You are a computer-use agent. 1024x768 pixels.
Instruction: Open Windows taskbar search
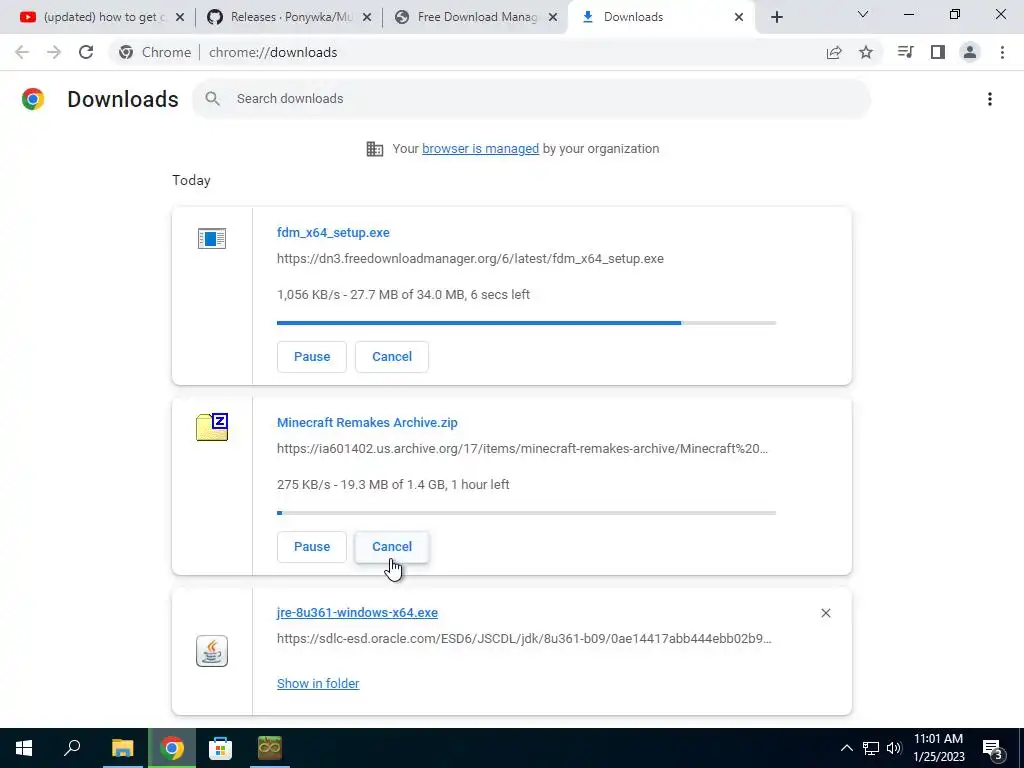pos(72,748)
